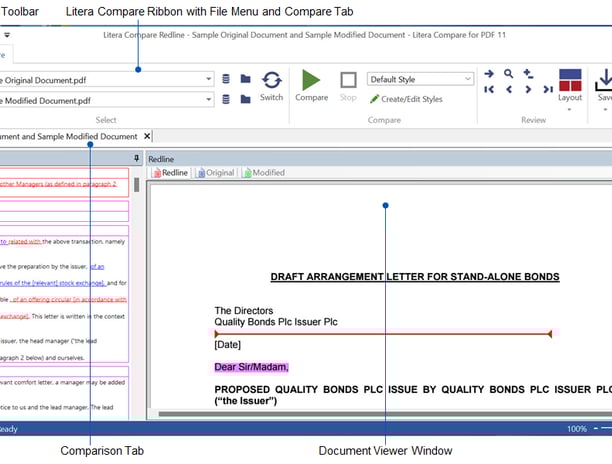This screenshot has width=612, height=464.
Task: Open Quick Access Toolbar customize arrow
Action: 7,35
